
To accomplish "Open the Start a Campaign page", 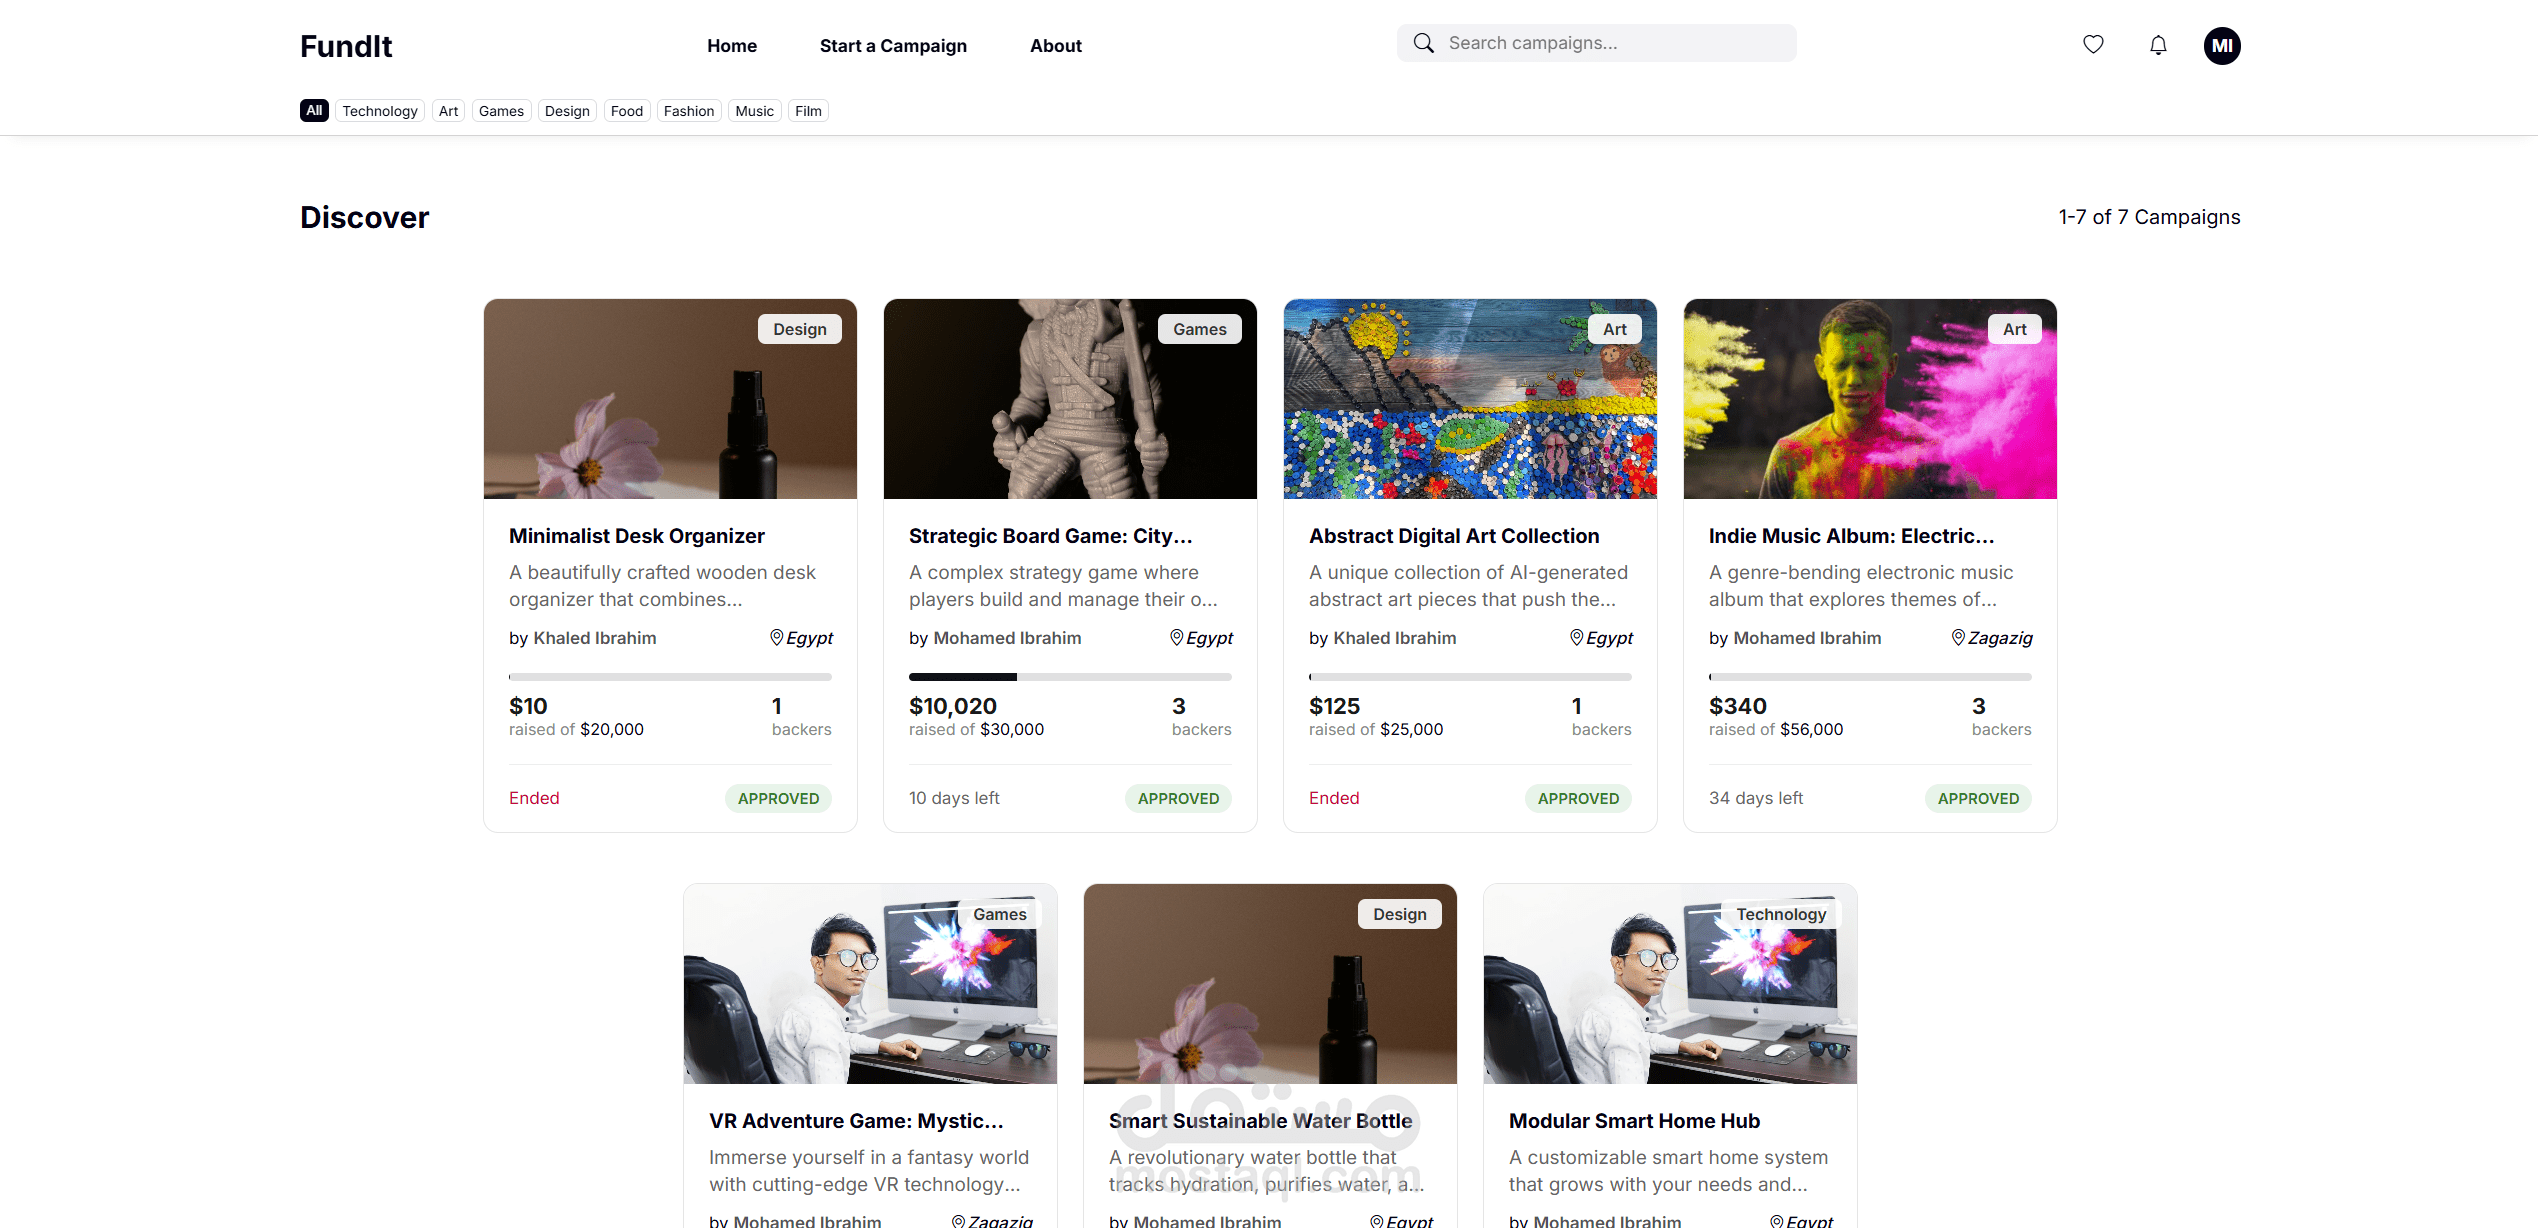I will click(893, 46).
